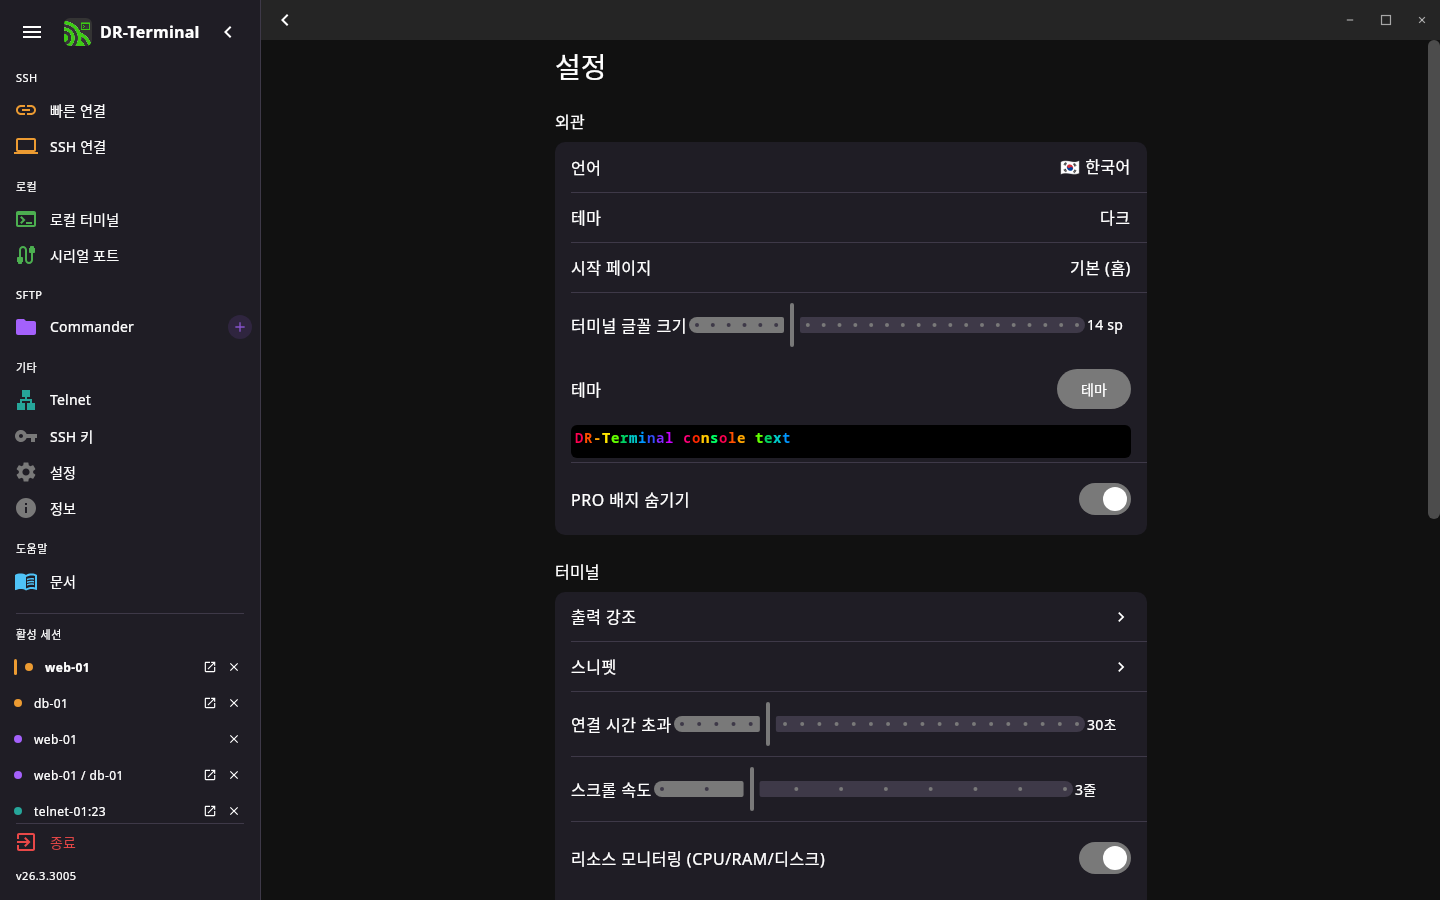This screenshot has width=1440, height=900.
Task: Open the 테마 selector showing 다크
Action: coord(851,217)
